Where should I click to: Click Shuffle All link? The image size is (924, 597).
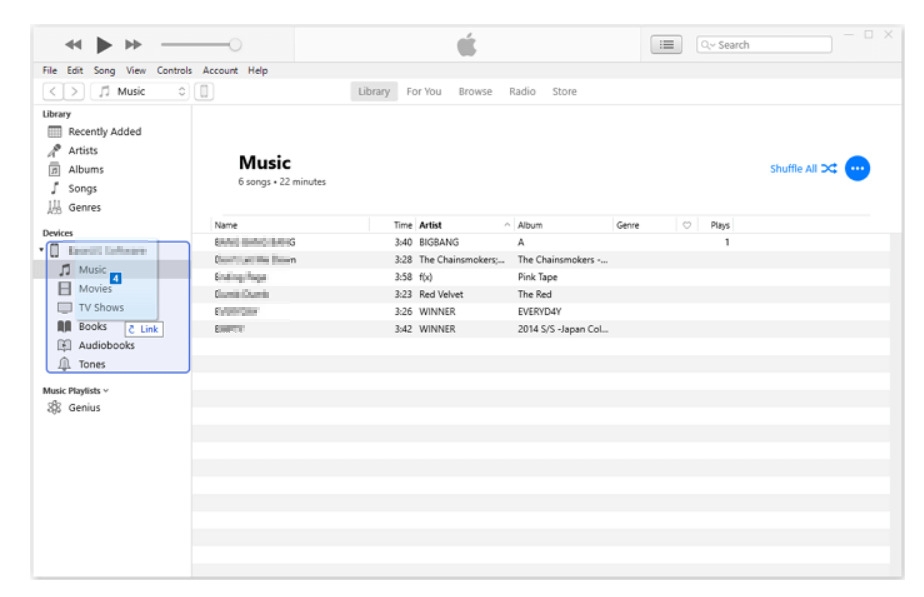click(x=803, y=169)
